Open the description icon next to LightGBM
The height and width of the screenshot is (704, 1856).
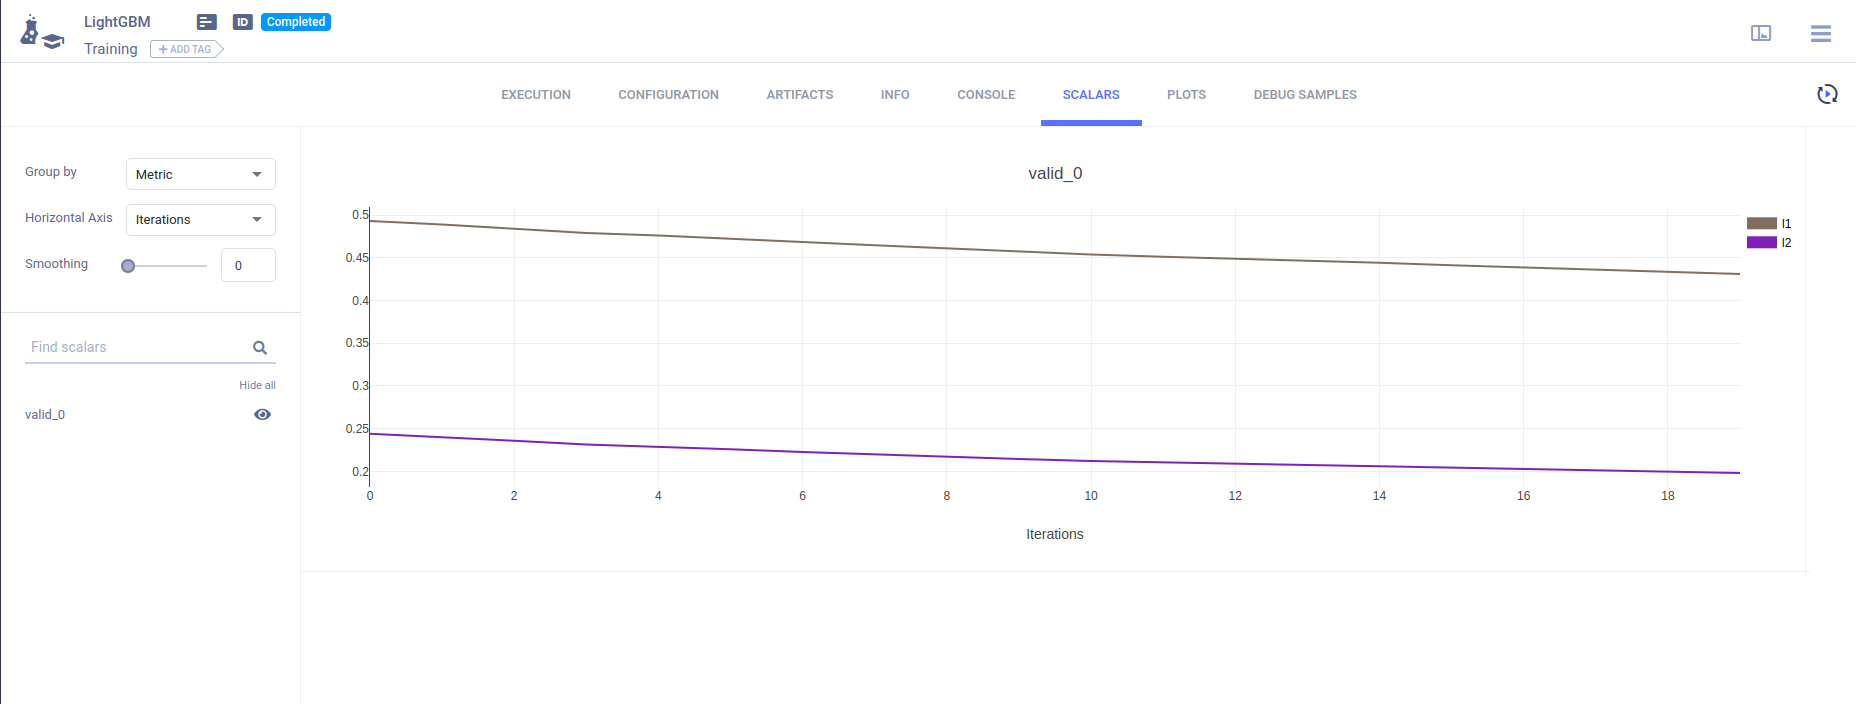pyautogui.click(x=207, y=22)
